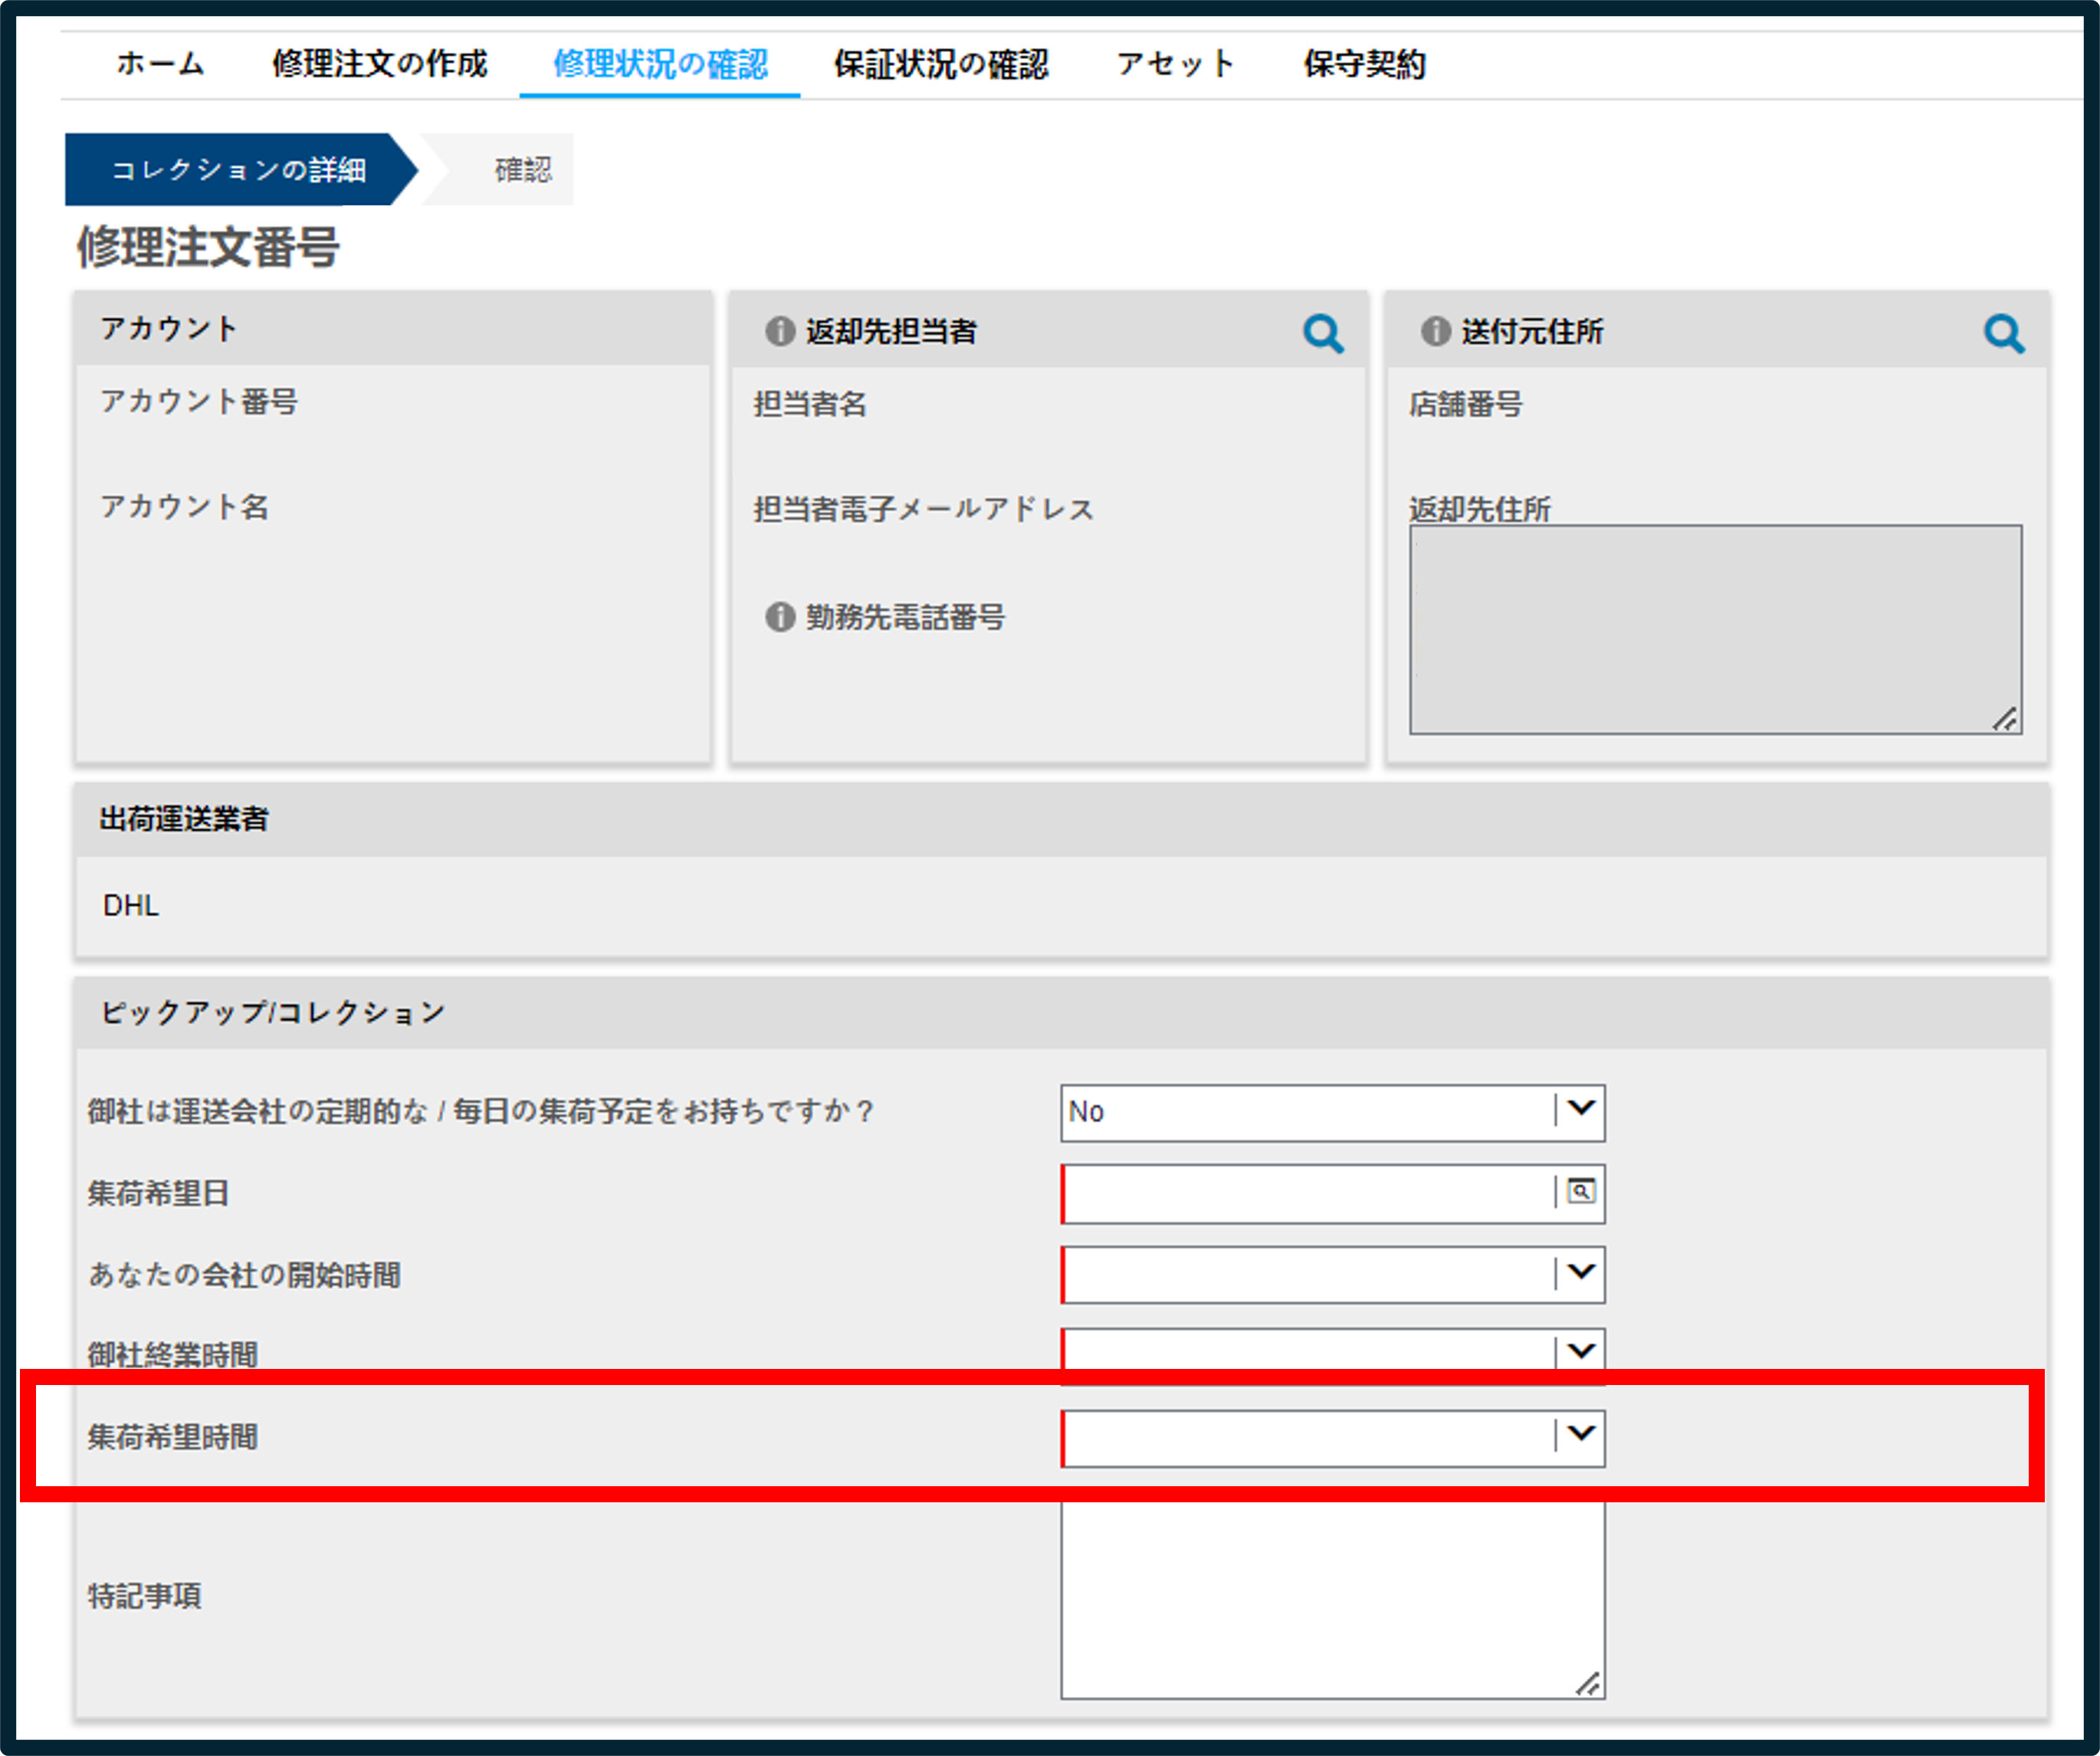This screenshot has width=2100, height=1756.
Task: Switch to the ホーム tab
Action: (x=161, y=64)
